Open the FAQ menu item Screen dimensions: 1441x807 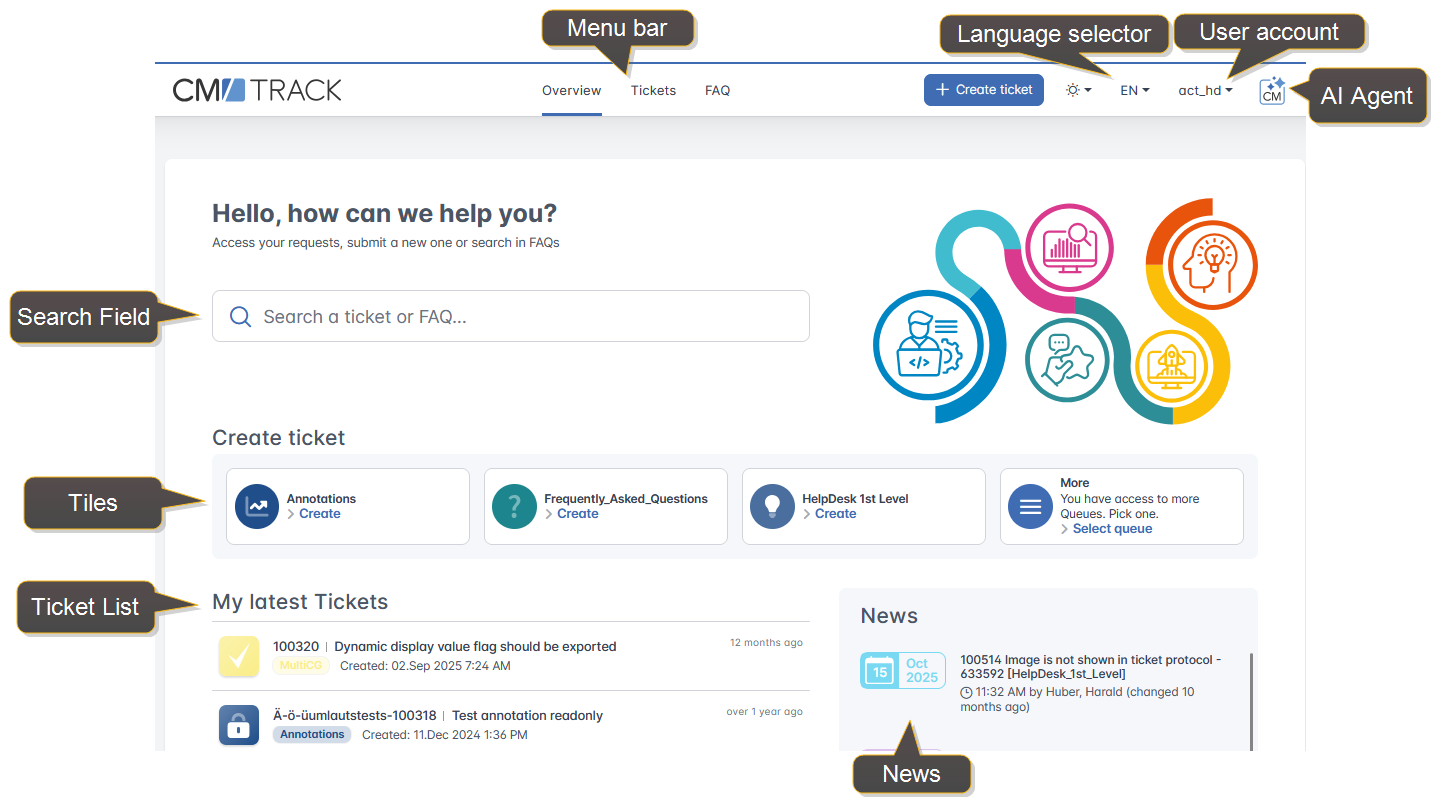[x=718, y=90]
